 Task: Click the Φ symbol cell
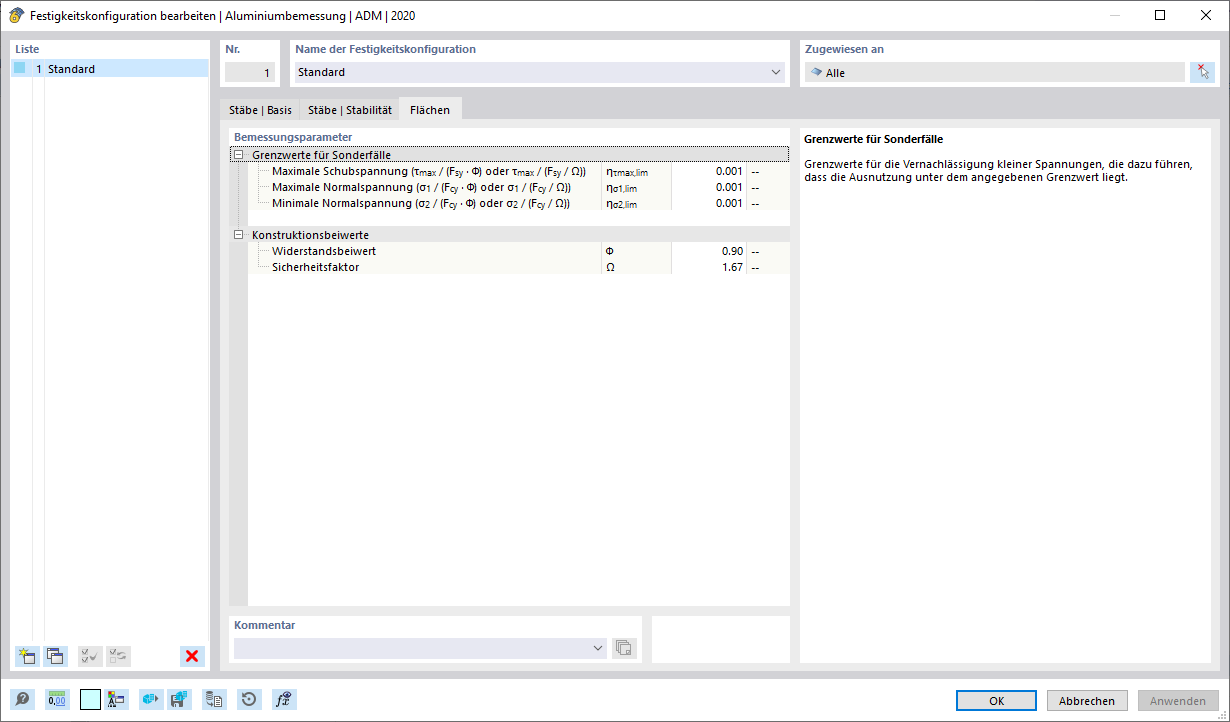point(636,251)
